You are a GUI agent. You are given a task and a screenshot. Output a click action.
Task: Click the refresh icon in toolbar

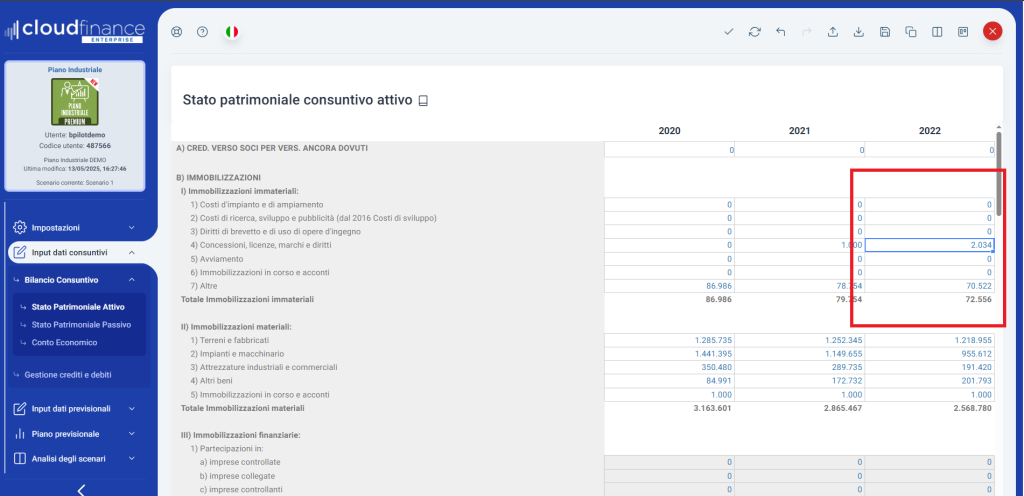755,32
